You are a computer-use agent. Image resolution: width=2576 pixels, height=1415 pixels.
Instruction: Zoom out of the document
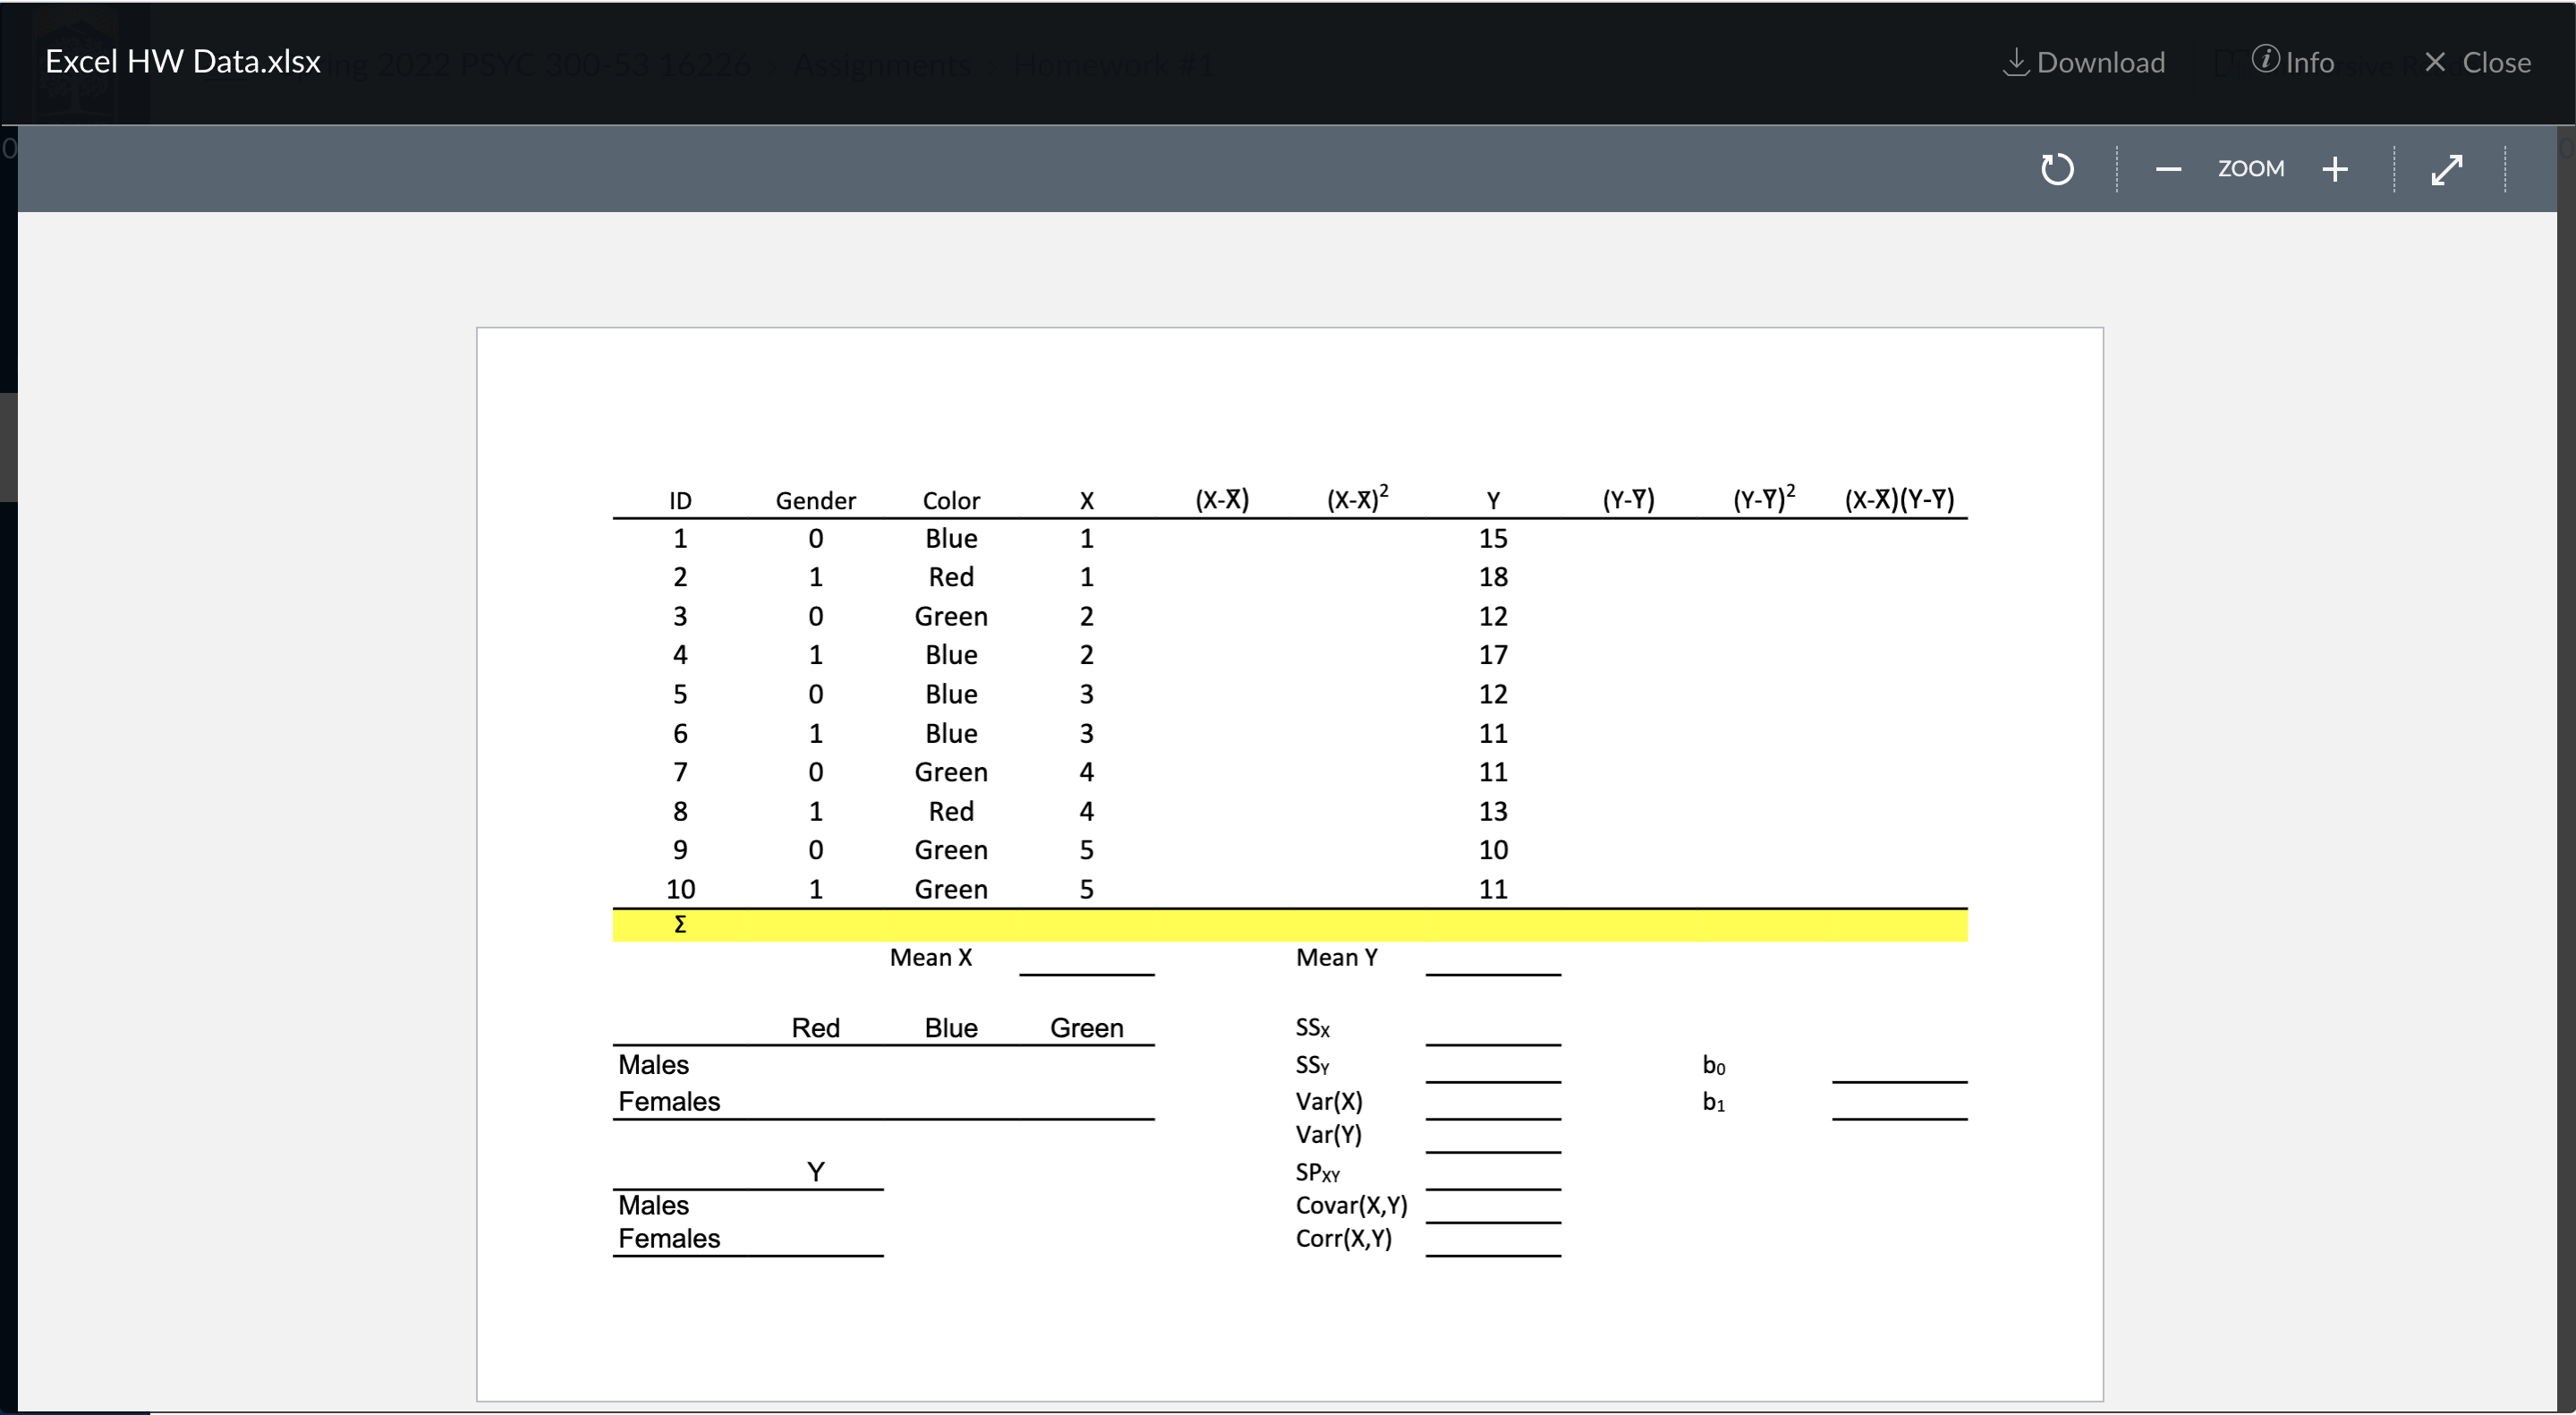pos(2168,168)
